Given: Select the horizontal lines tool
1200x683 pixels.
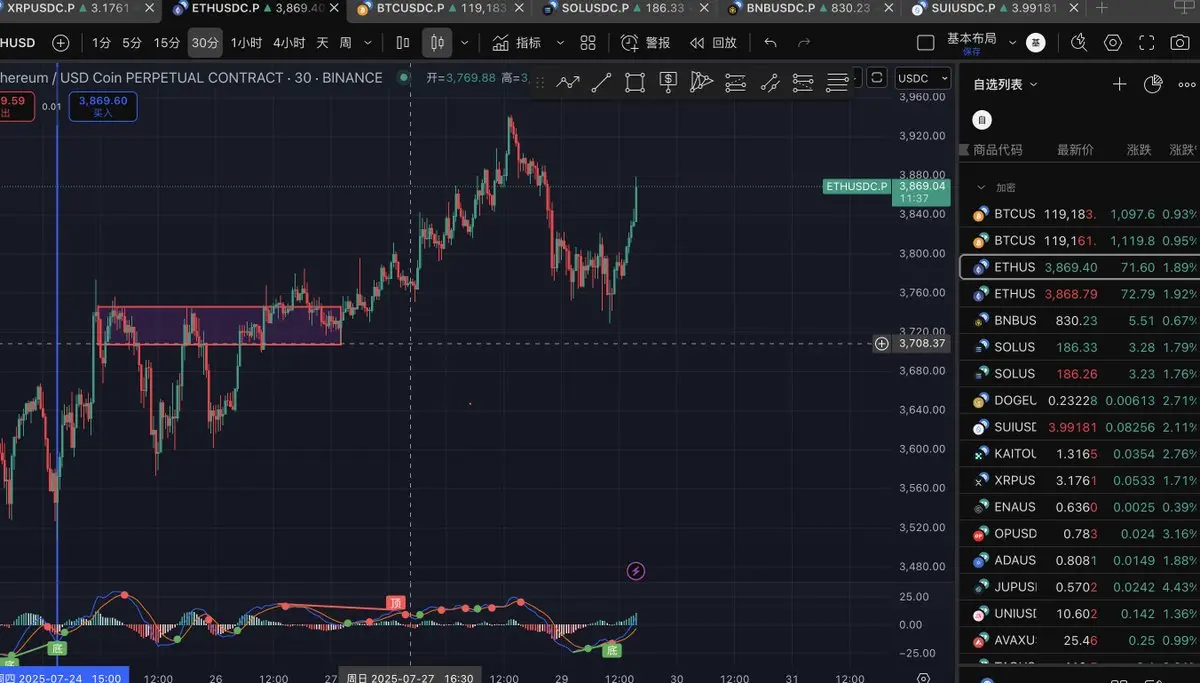Looking at the screenshot, I should [x=837, y=82].
